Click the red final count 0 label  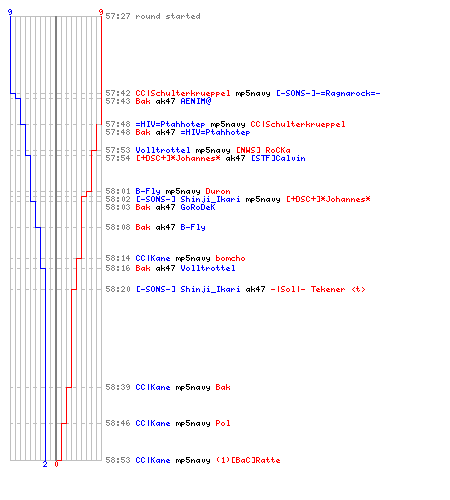pyautogui.click(x=56, y=464)
